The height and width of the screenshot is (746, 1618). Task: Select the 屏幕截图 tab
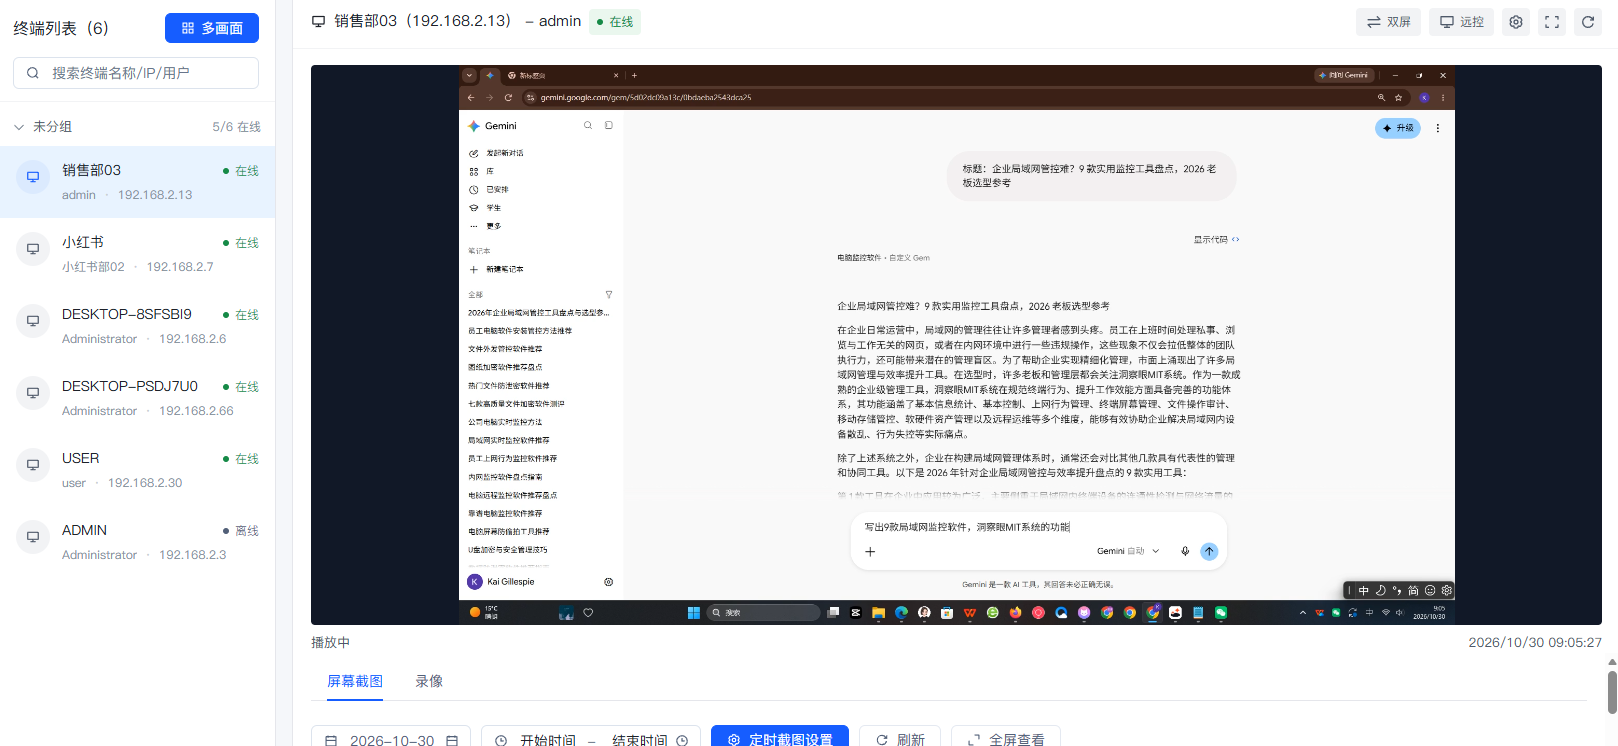355,681
